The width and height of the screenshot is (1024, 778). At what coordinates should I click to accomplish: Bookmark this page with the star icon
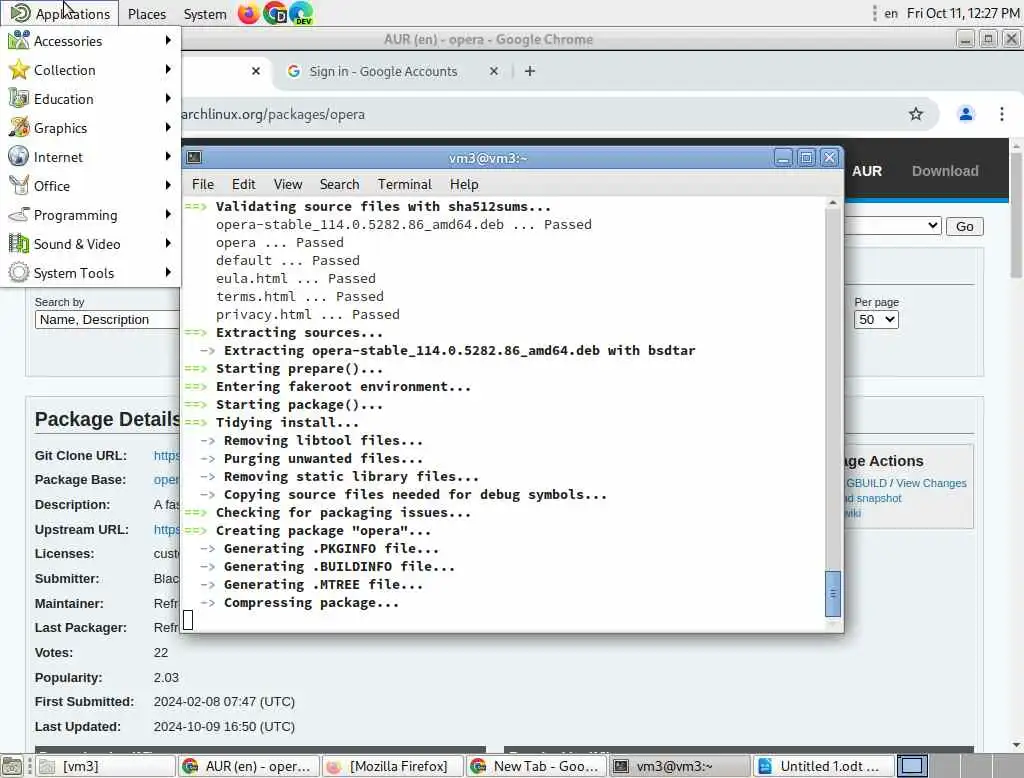916,114
